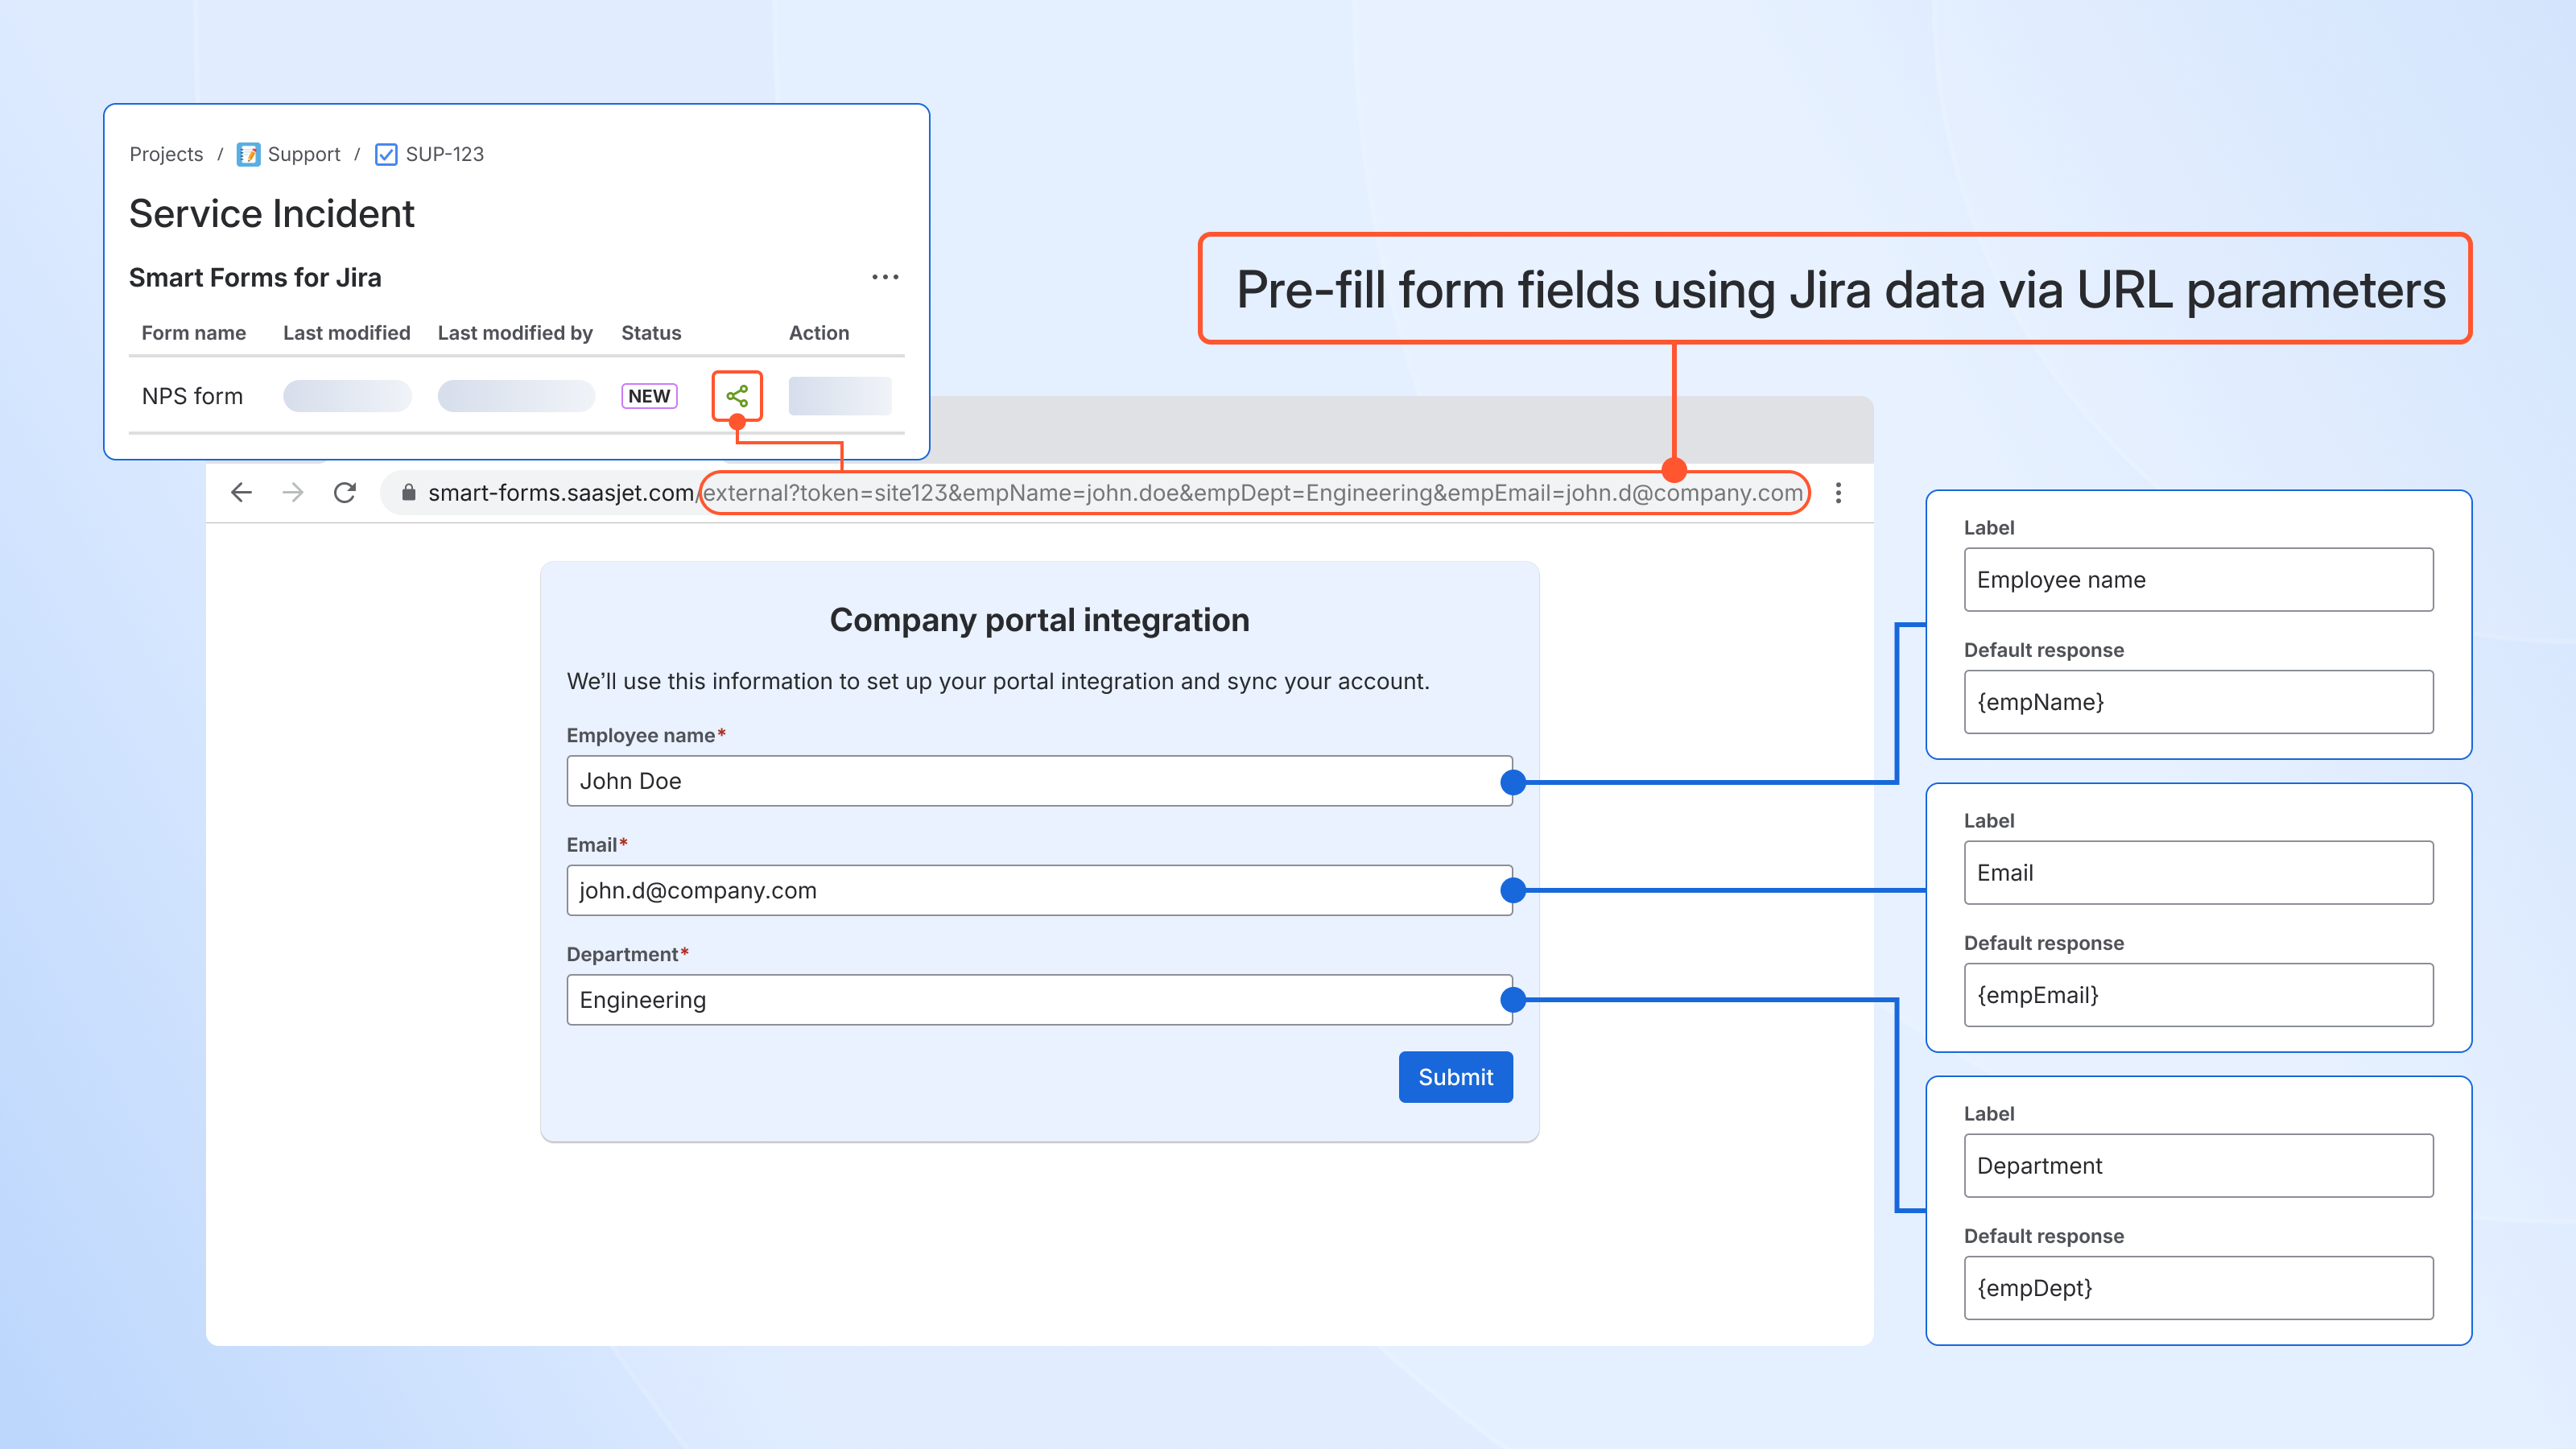2576x1449 pixels.
Task: Click the lock icon in the address bar
Action: (408, 492)
